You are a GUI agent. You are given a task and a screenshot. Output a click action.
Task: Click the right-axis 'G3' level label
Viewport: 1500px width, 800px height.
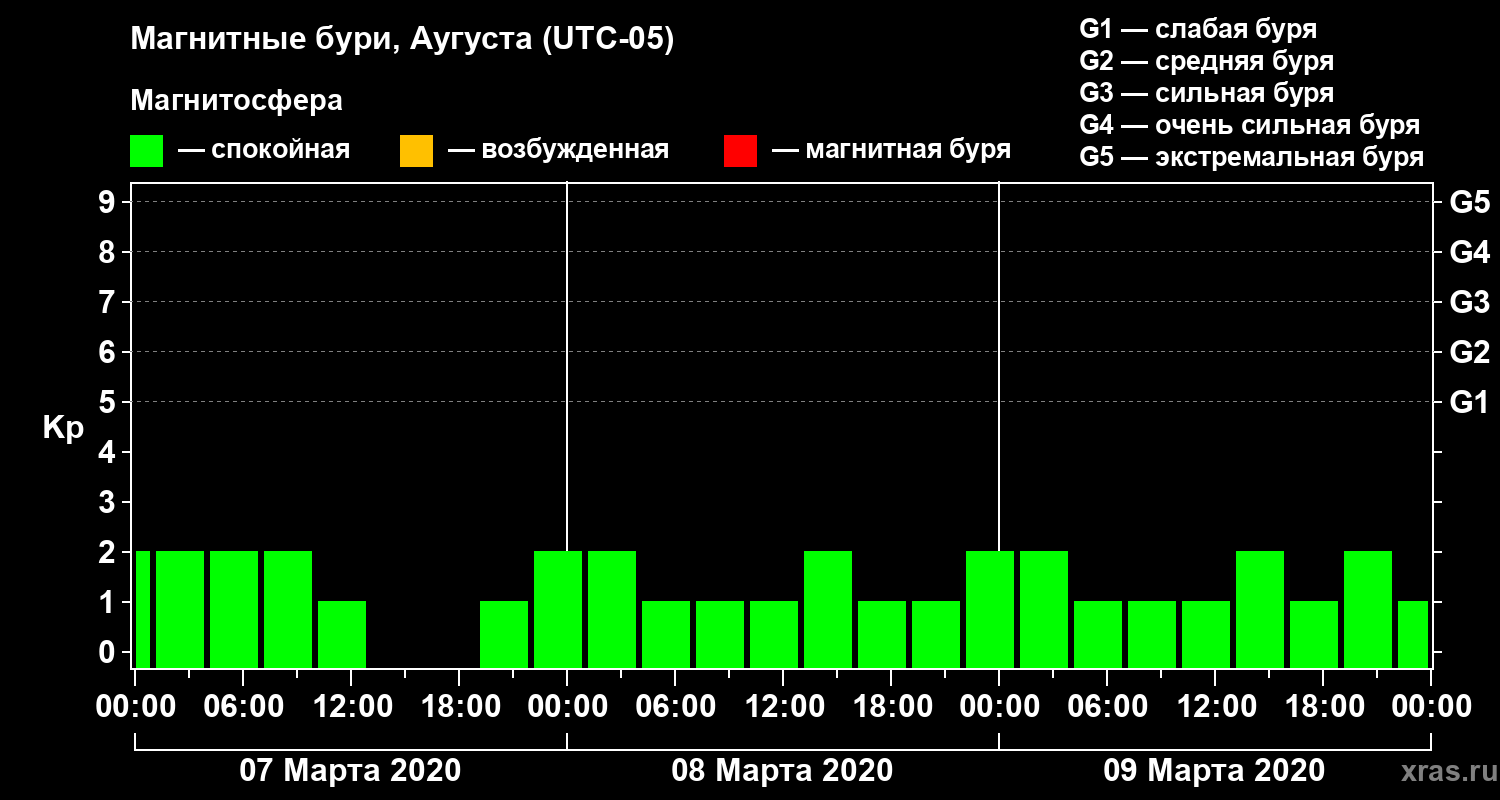[1469, 302]
